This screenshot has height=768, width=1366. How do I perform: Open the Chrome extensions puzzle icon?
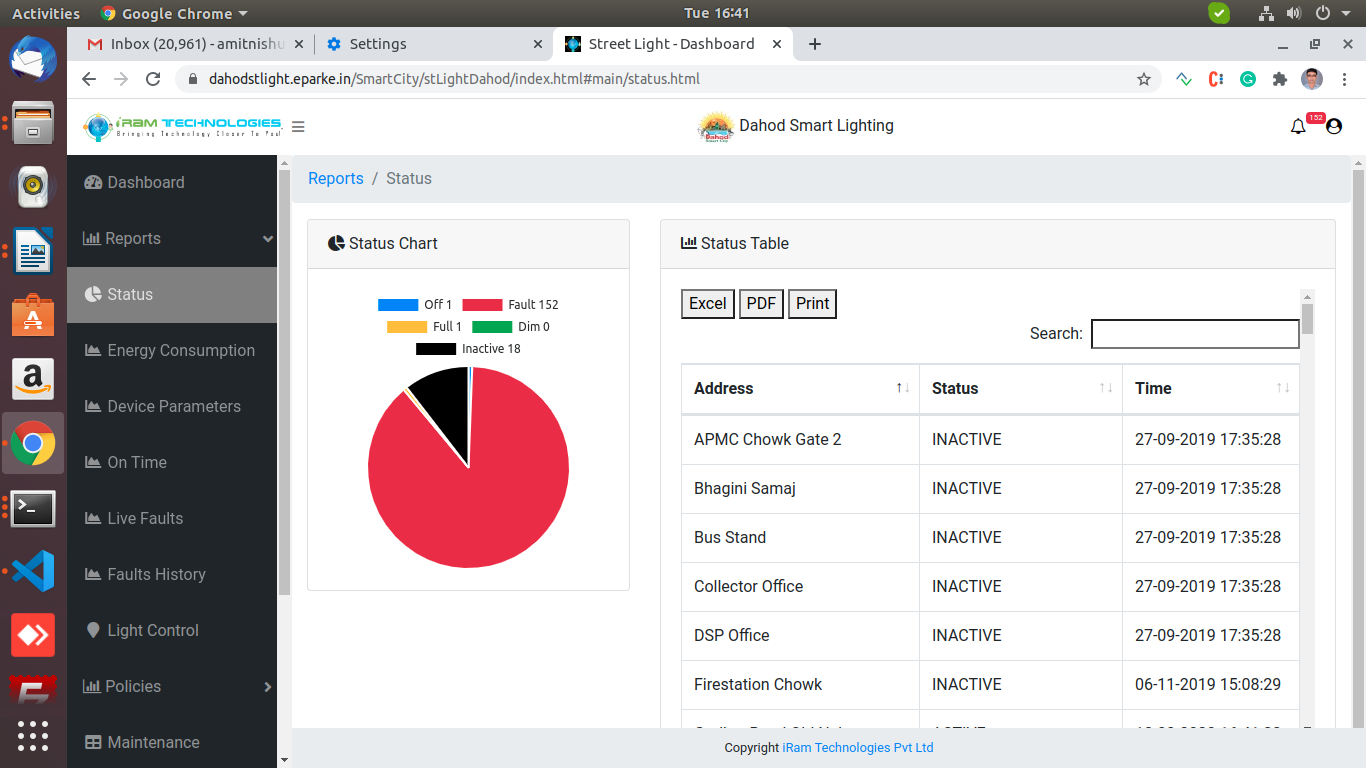click(x=1279, y=79)
